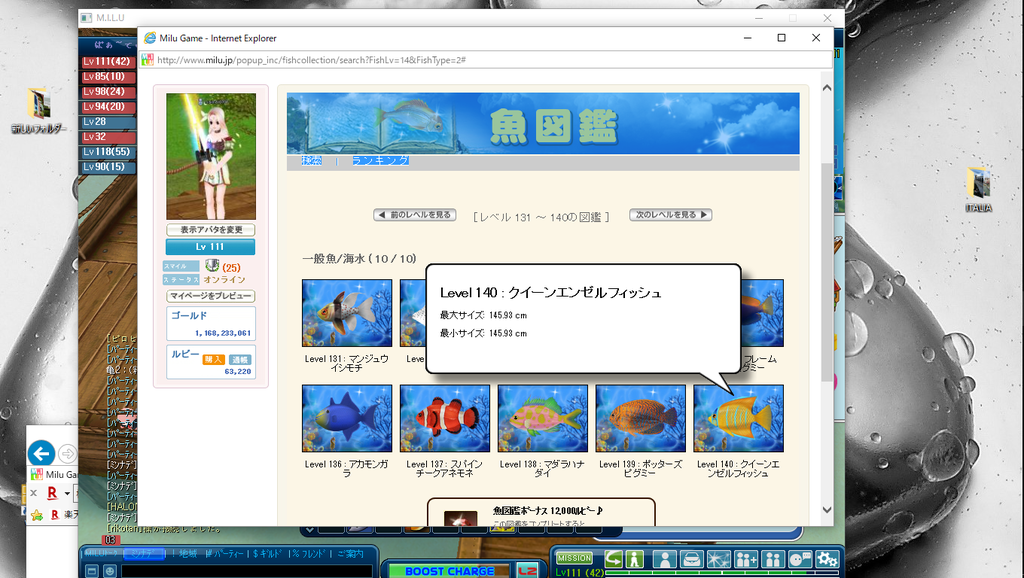Viewport: 1024px width, 578px height.
Task: Open the inventory bag icon
Action: (x=691, y=559)
